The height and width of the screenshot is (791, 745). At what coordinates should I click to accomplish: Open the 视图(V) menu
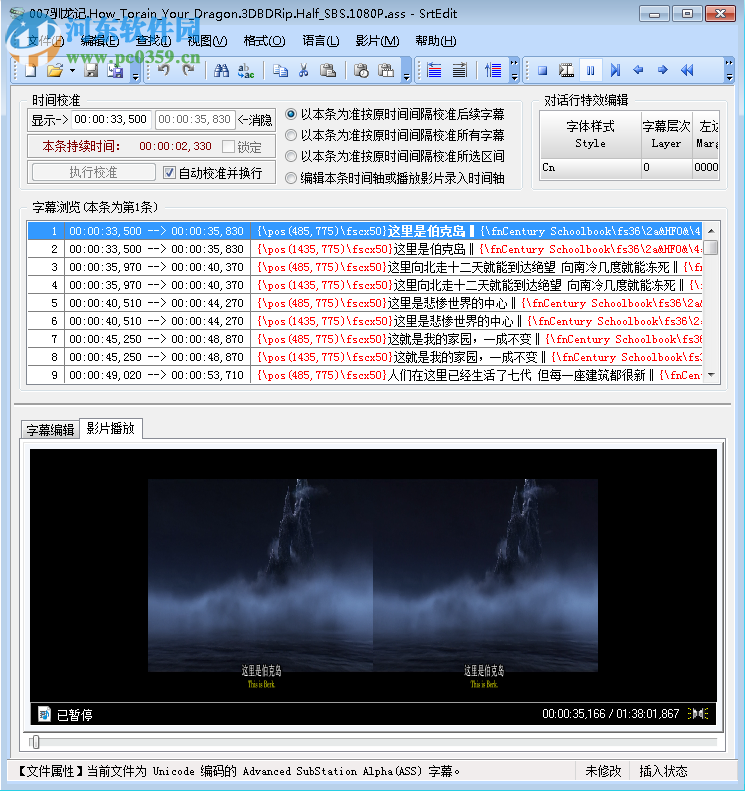click(x=207, y=41)
